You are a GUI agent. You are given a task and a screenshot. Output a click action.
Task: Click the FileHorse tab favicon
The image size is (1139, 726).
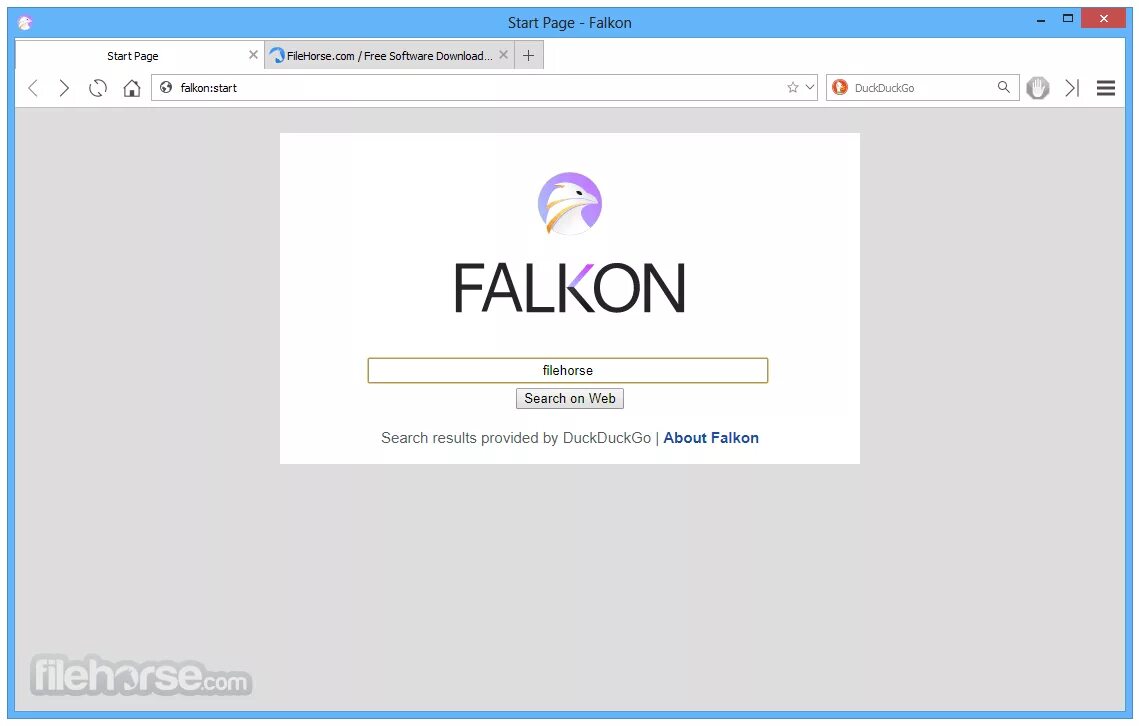[277, 55]
